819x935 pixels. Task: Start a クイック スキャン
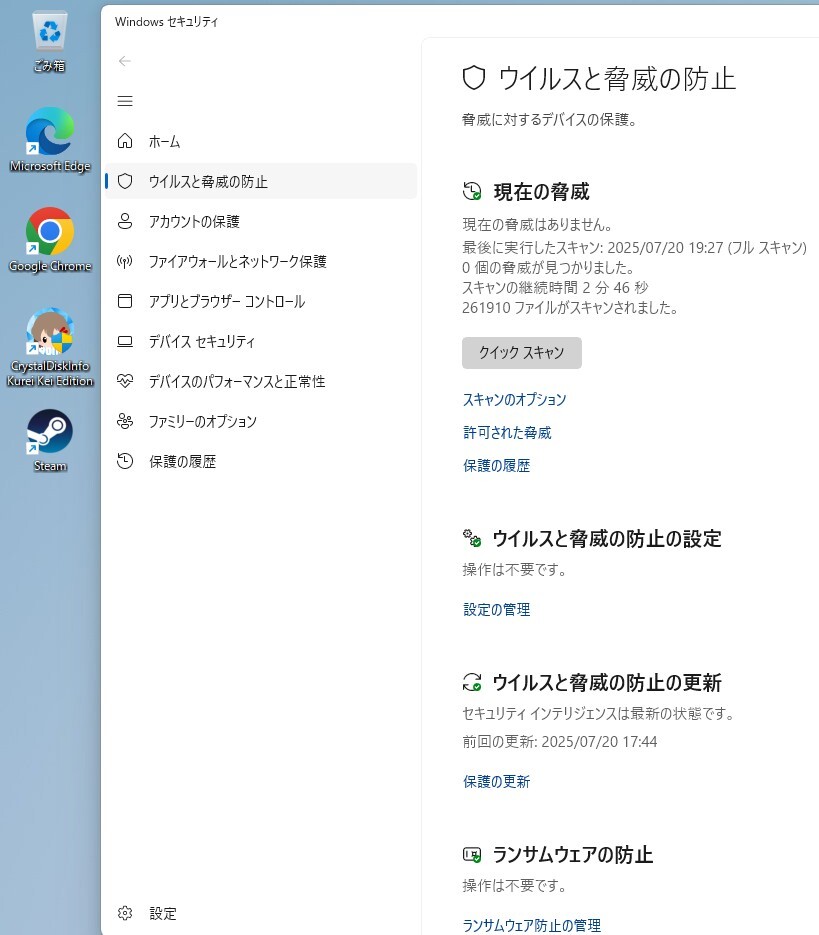pos(521,353)
